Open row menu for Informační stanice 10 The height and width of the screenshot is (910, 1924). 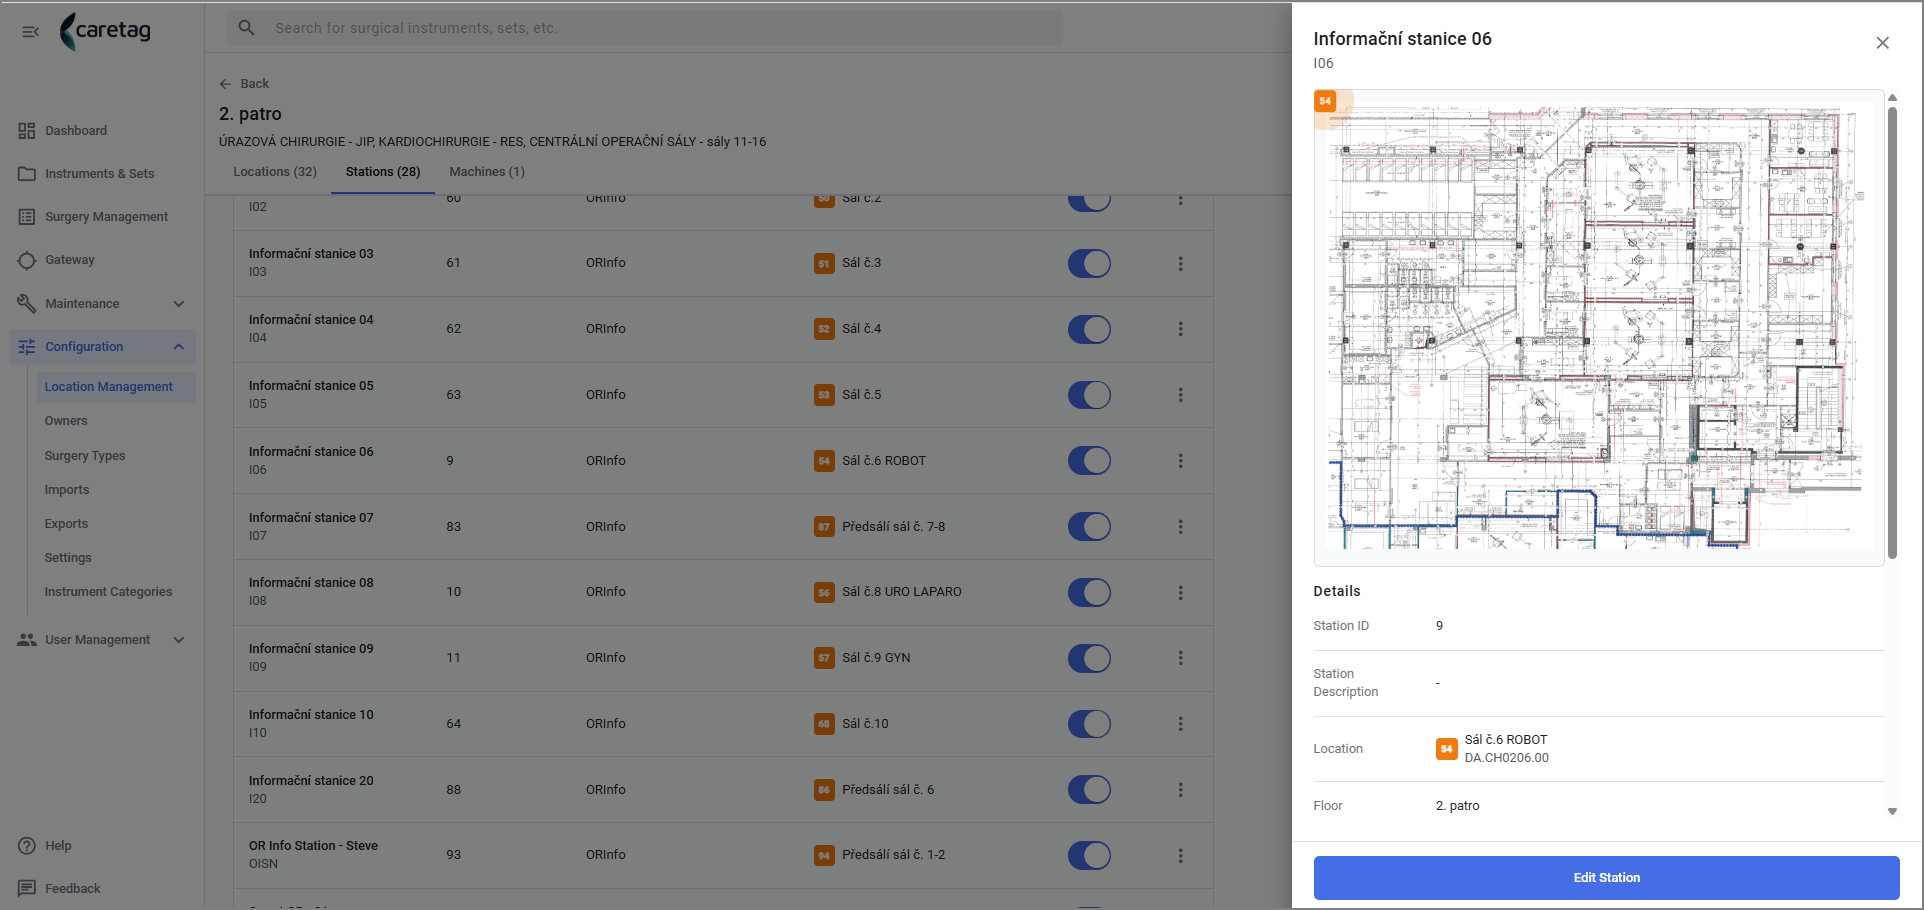1181,724
